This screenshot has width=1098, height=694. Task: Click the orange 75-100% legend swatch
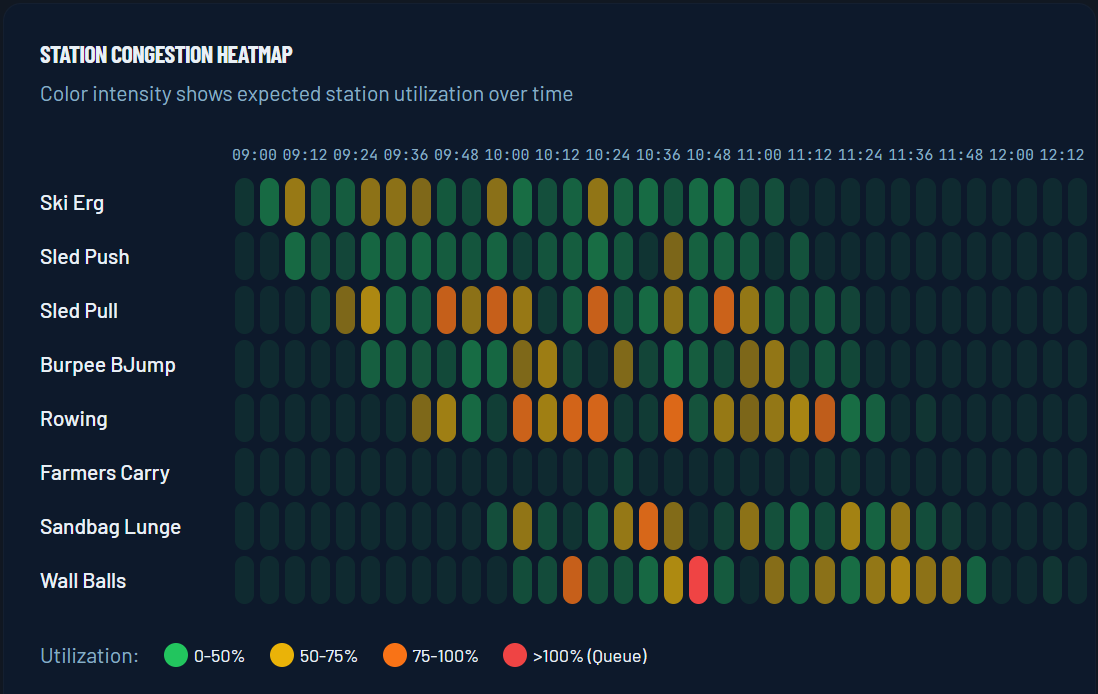coord(395,655)
